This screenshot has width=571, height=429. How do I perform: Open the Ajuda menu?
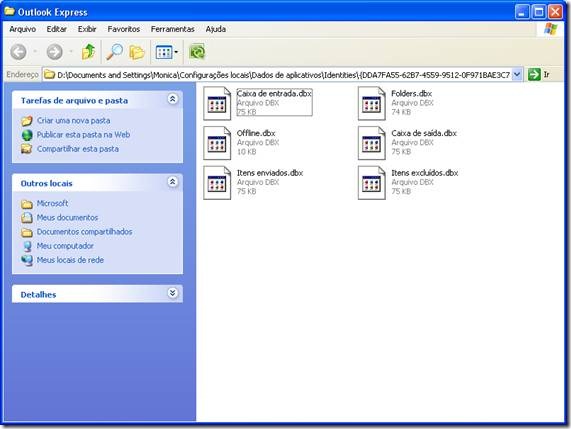click(216, 29)
